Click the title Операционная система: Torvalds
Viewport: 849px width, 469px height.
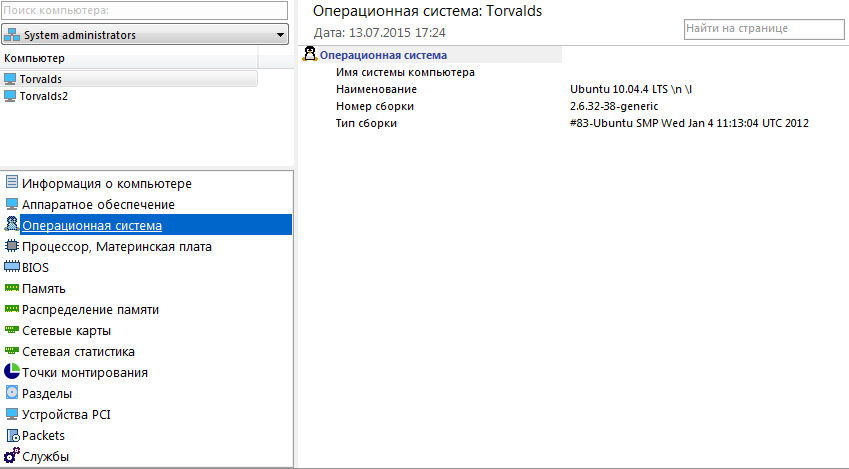tap(427, 11)
